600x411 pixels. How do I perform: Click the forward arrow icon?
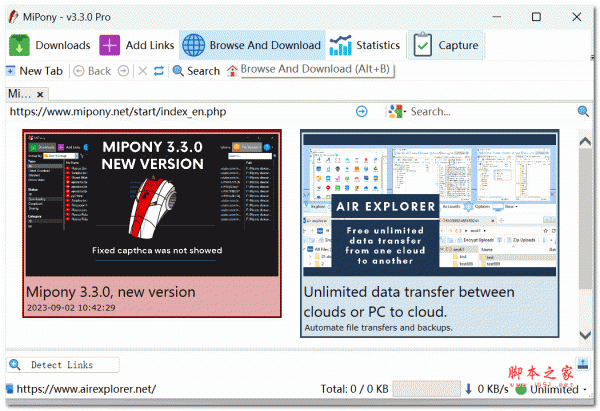tap(123, 71)
